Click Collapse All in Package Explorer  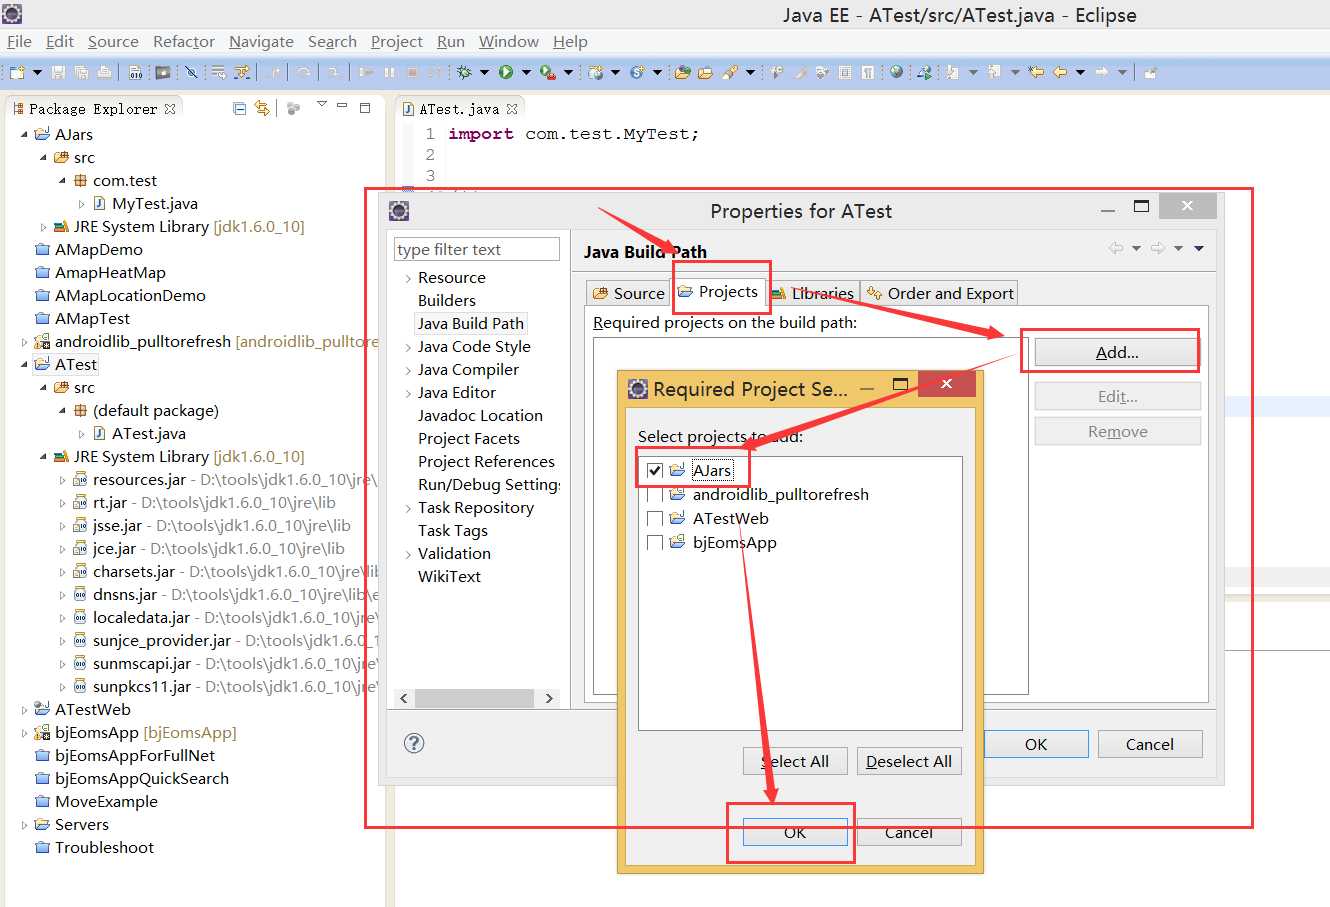point(239,108)
